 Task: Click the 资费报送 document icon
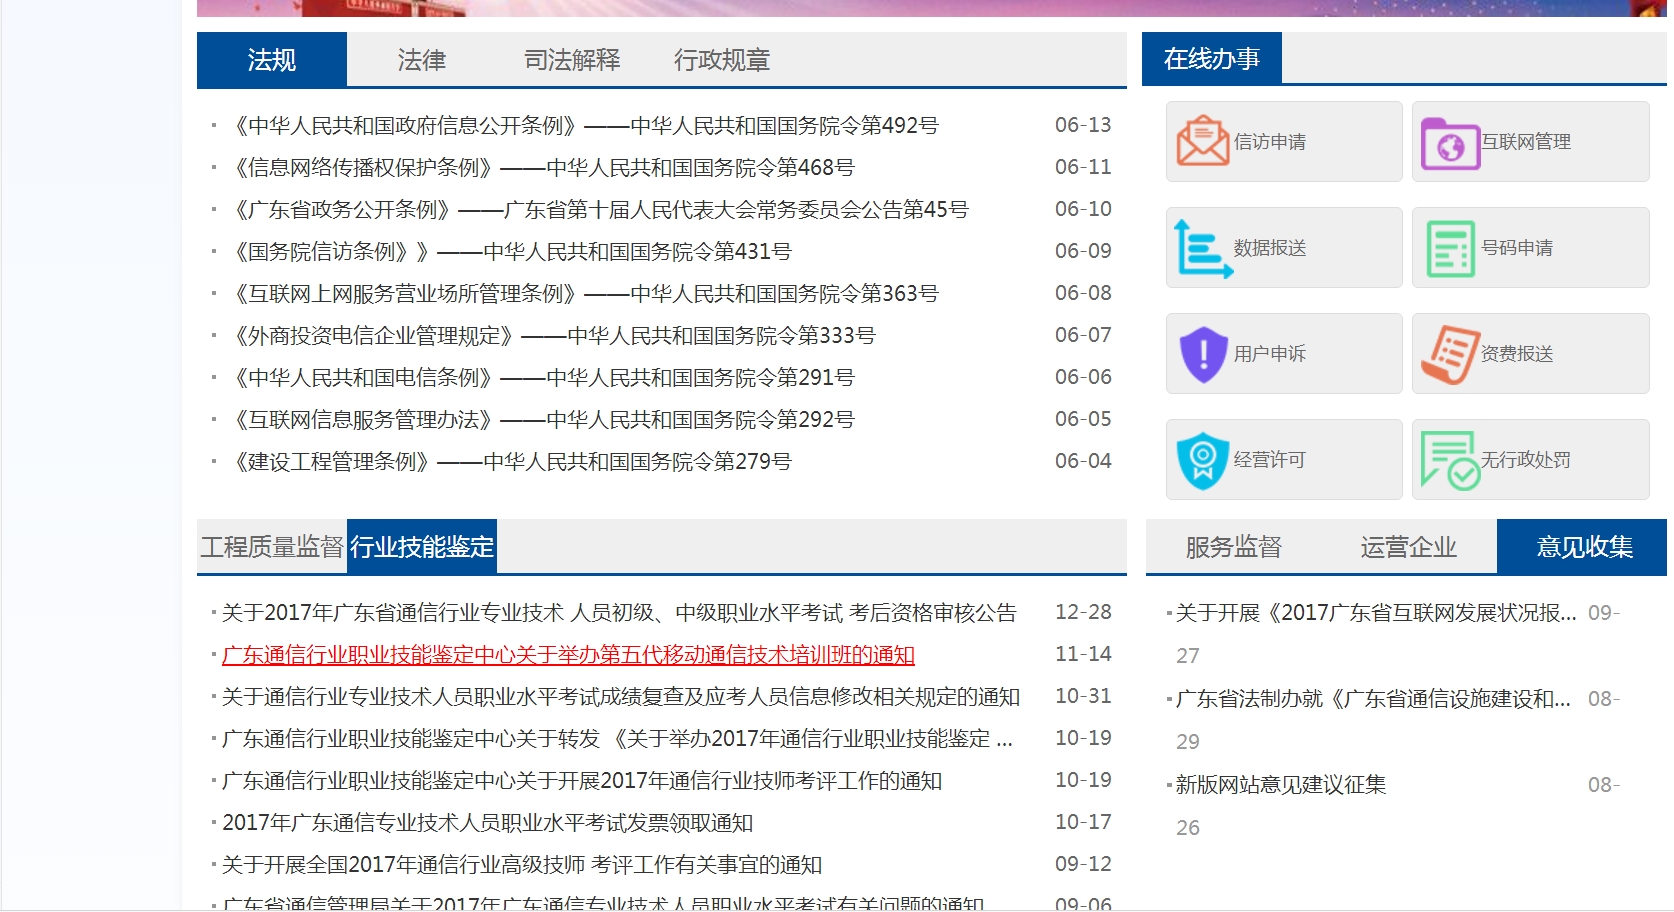pyautogui.click(x=1449, y=354)
